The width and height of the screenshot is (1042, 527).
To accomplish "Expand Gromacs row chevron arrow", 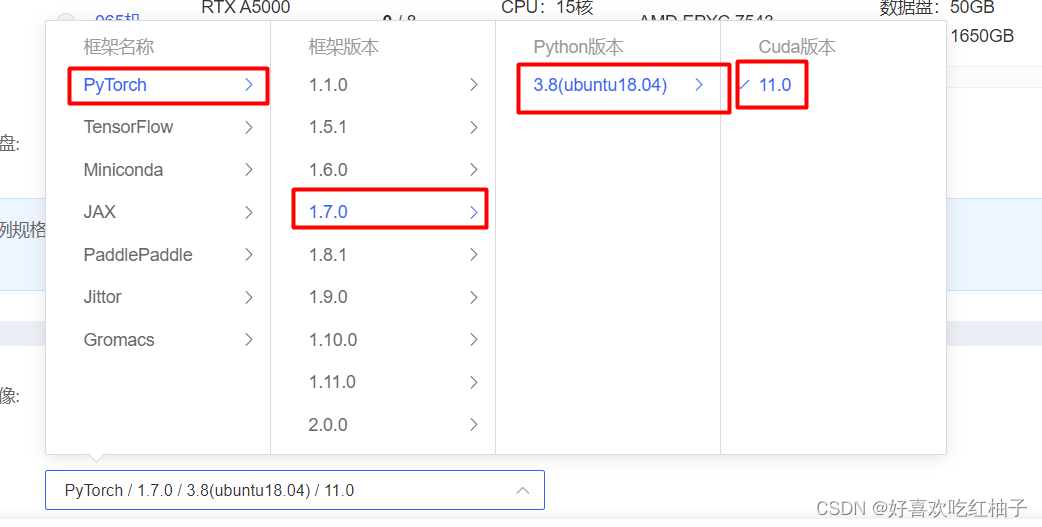I will click(x=249, y=340).
